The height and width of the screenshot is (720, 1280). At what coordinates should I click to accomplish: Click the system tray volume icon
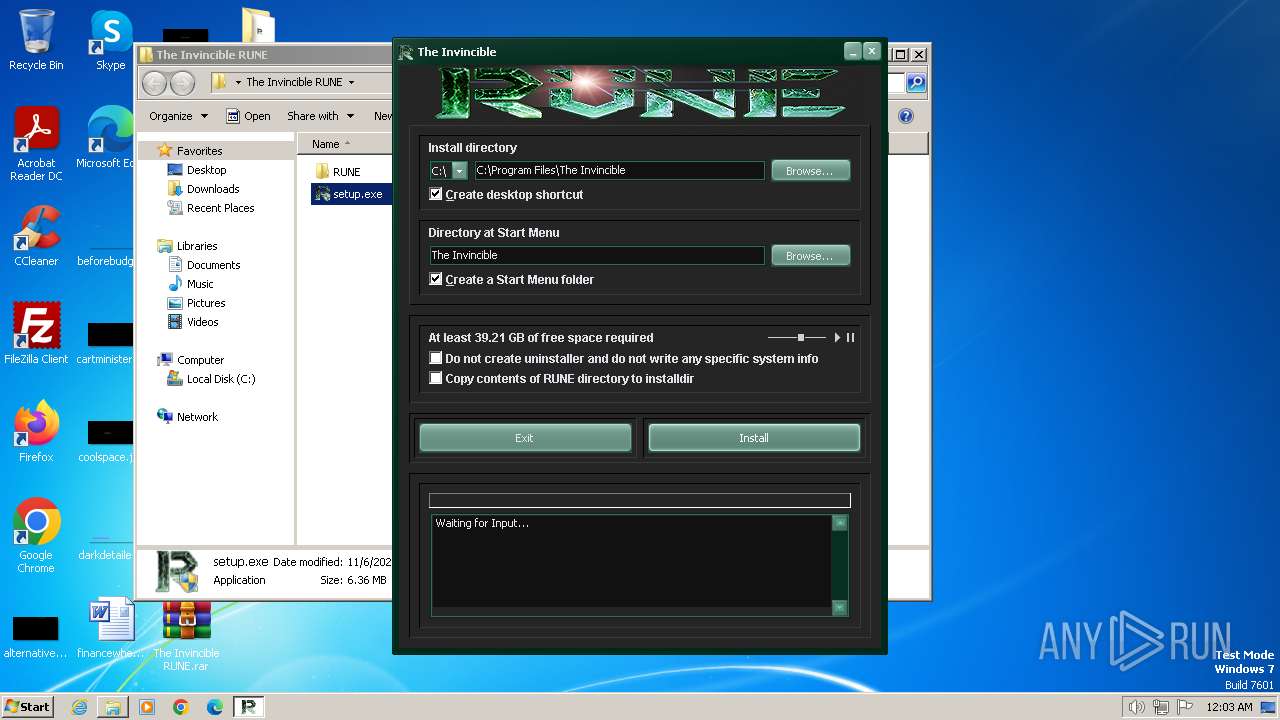tap(1136, 707)
